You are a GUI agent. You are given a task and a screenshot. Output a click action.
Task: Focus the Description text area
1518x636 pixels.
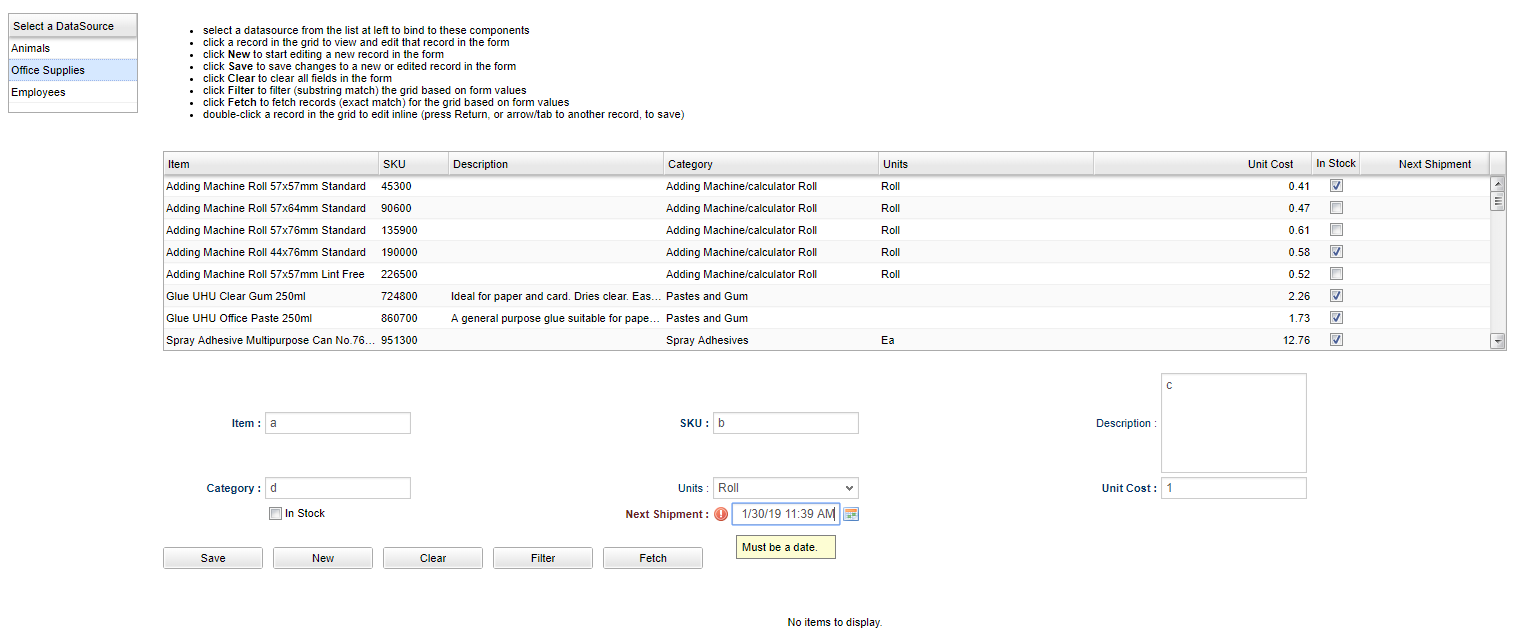pos(1233,423)
